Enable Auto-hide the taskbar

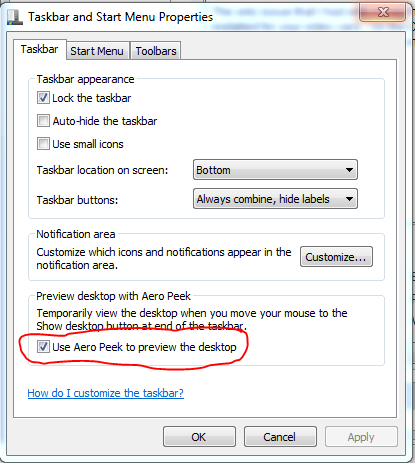click(x=43, y=121)
